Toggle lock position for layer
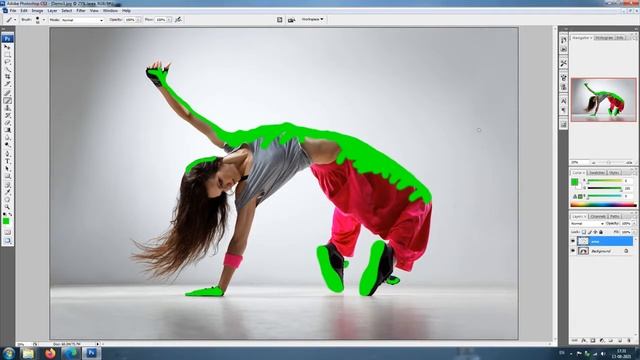 pos(595,232)
